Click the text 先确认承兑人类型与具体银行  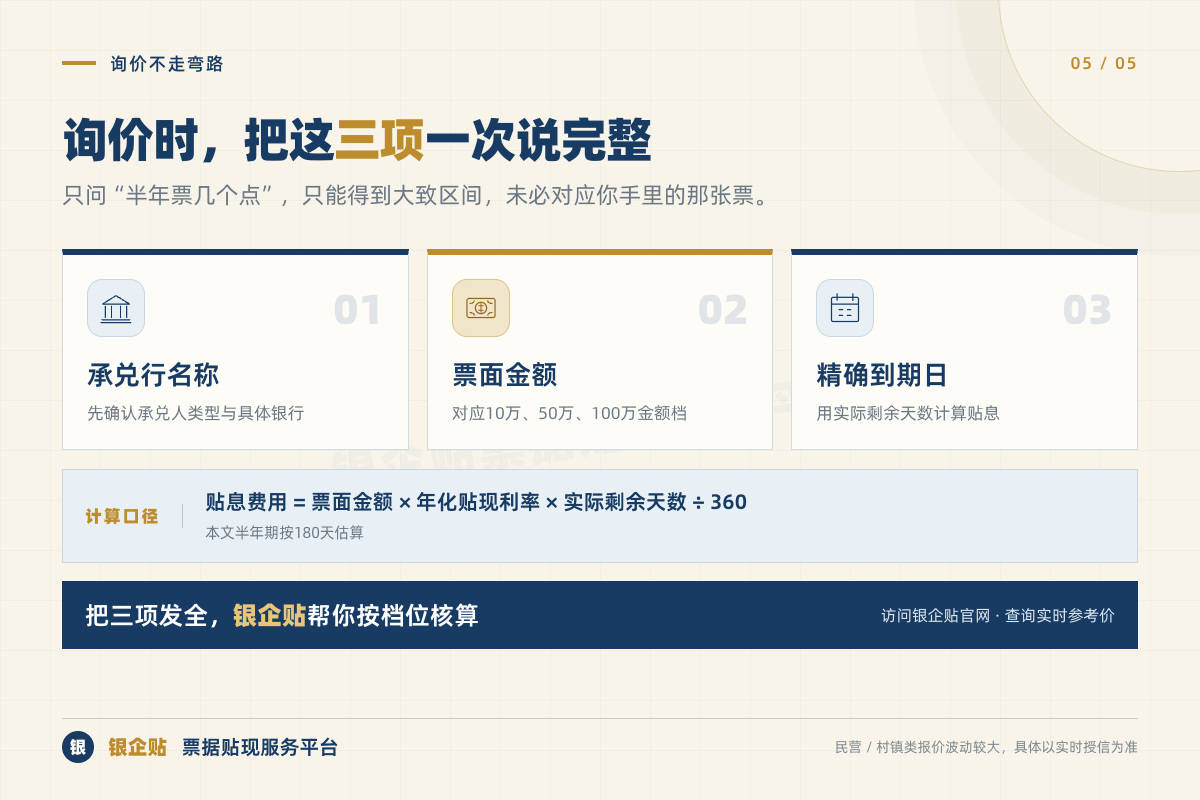[196, 413]
